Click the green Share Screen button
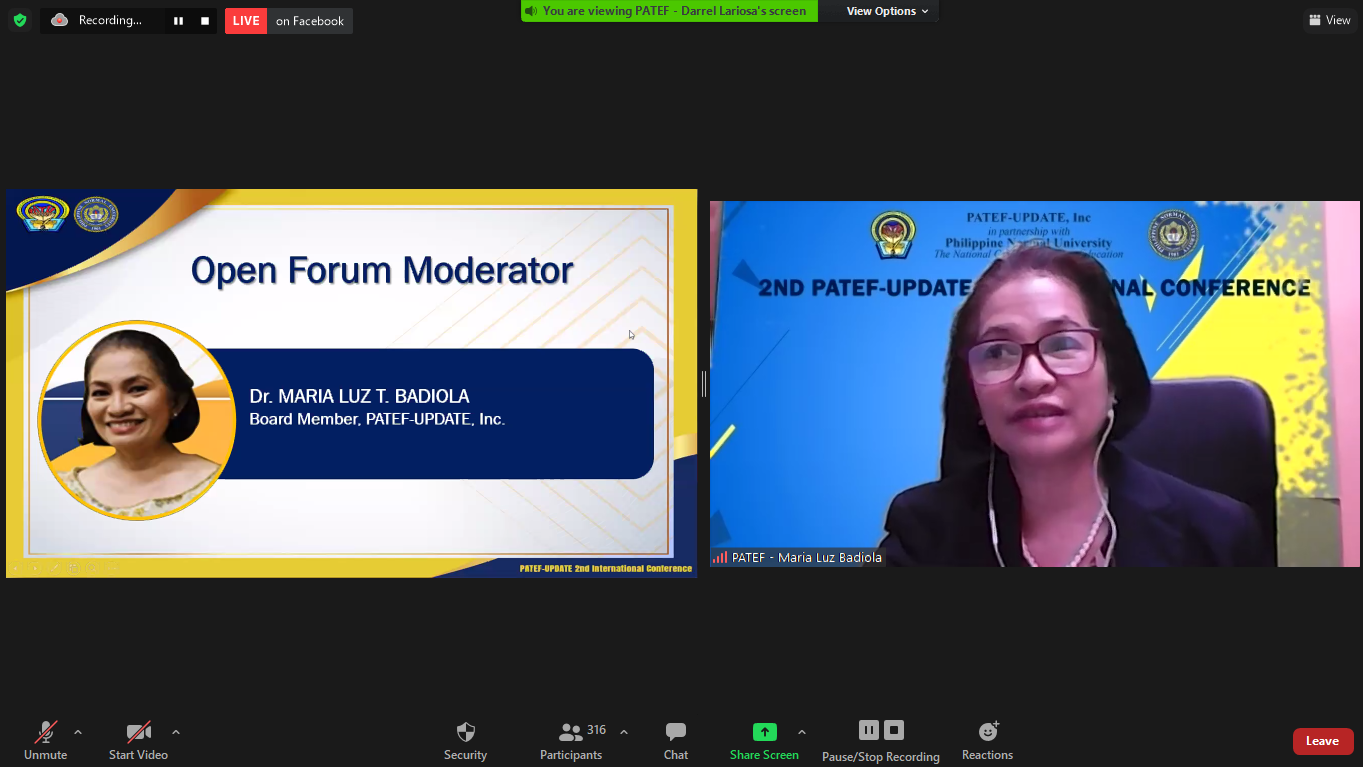1363x767 pixels. (x=764, y=740)
